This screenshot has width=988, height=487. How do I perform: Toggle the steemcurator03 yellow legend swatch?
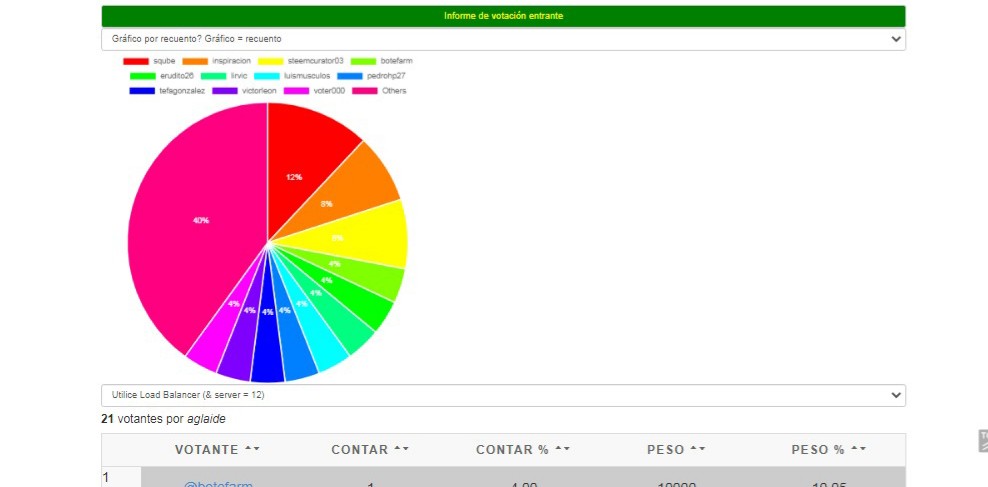[270, 61]
